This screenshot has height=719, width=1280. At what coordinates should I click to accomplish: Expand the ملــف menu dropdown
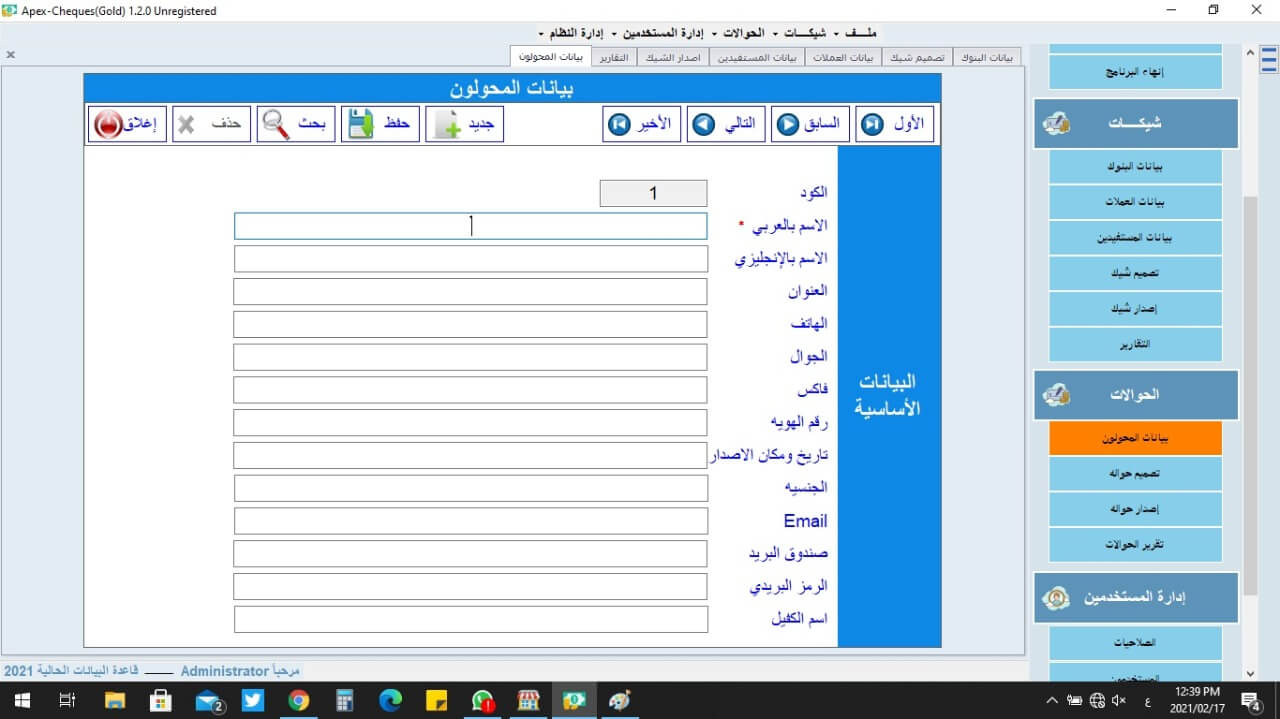point(861,32)
